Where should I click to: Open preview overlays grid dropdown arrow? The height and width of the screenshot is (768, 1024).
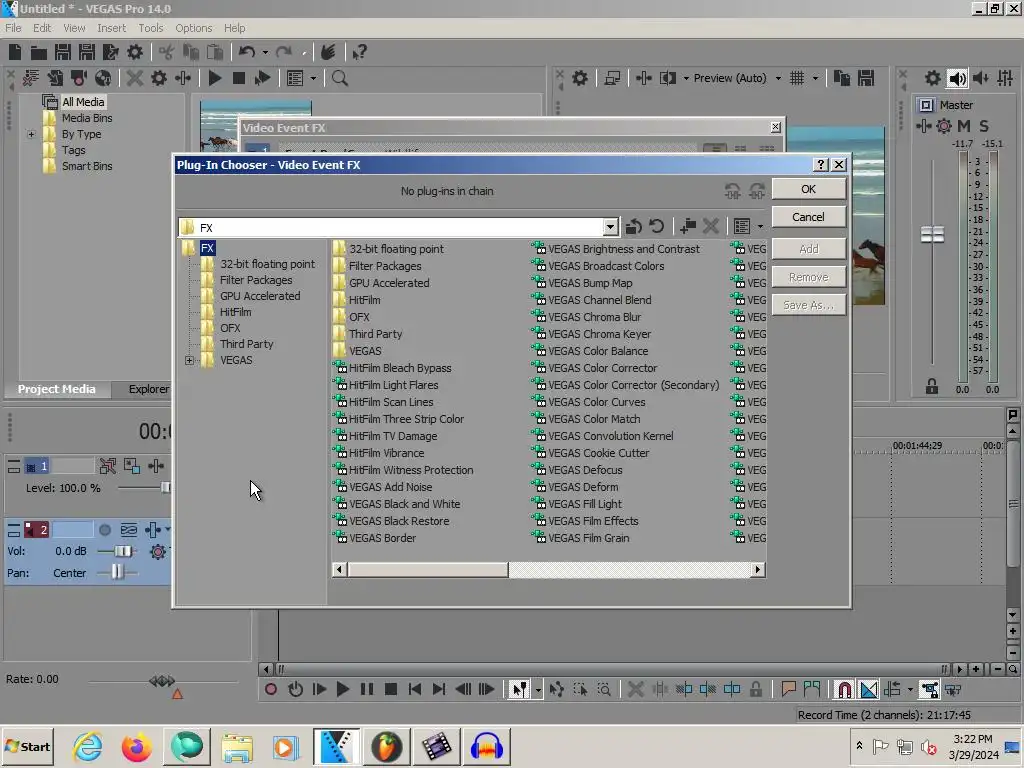[x=815, y=78]
